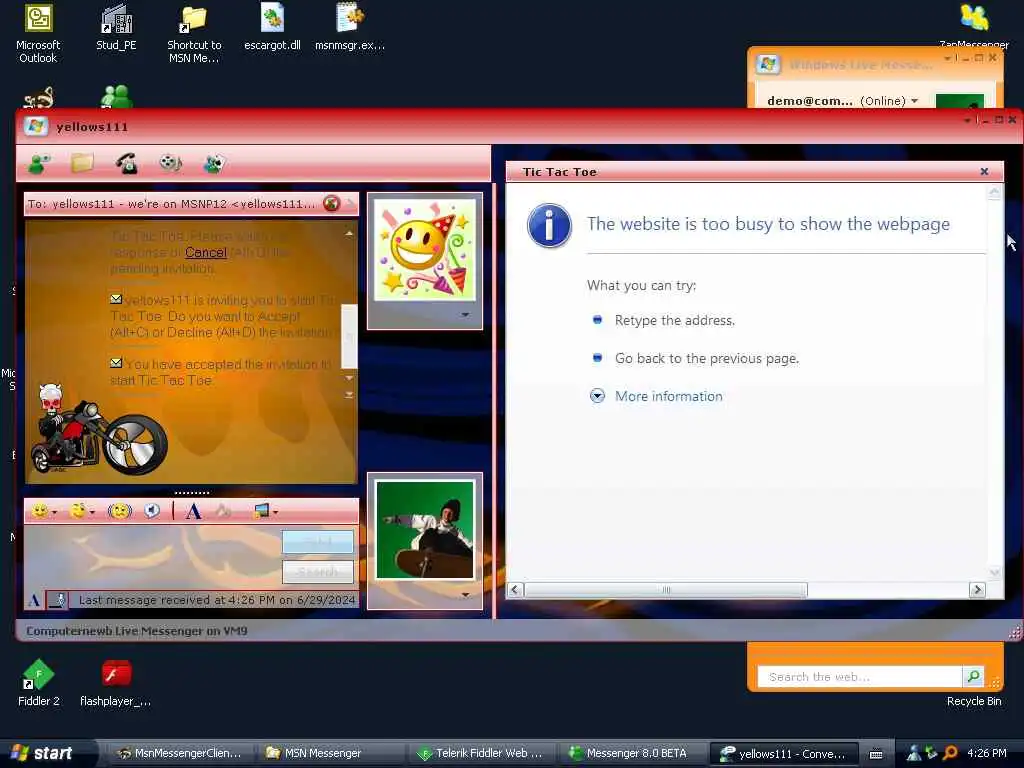Click the greyed Search button

click(318, 572)
